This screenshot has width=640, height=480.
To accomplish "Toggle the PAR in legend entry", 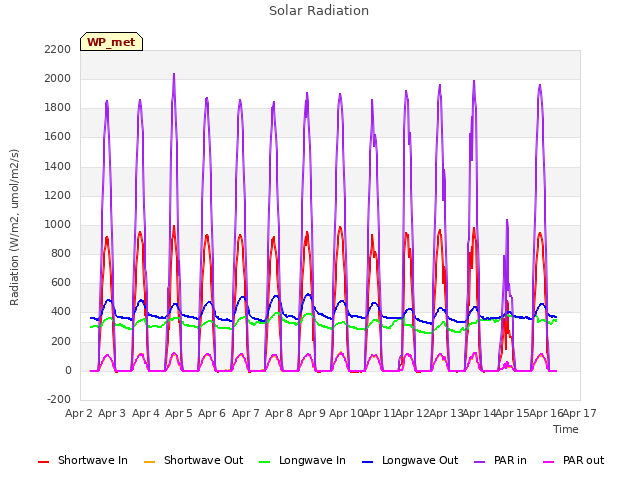I will [x=500, y=460].
